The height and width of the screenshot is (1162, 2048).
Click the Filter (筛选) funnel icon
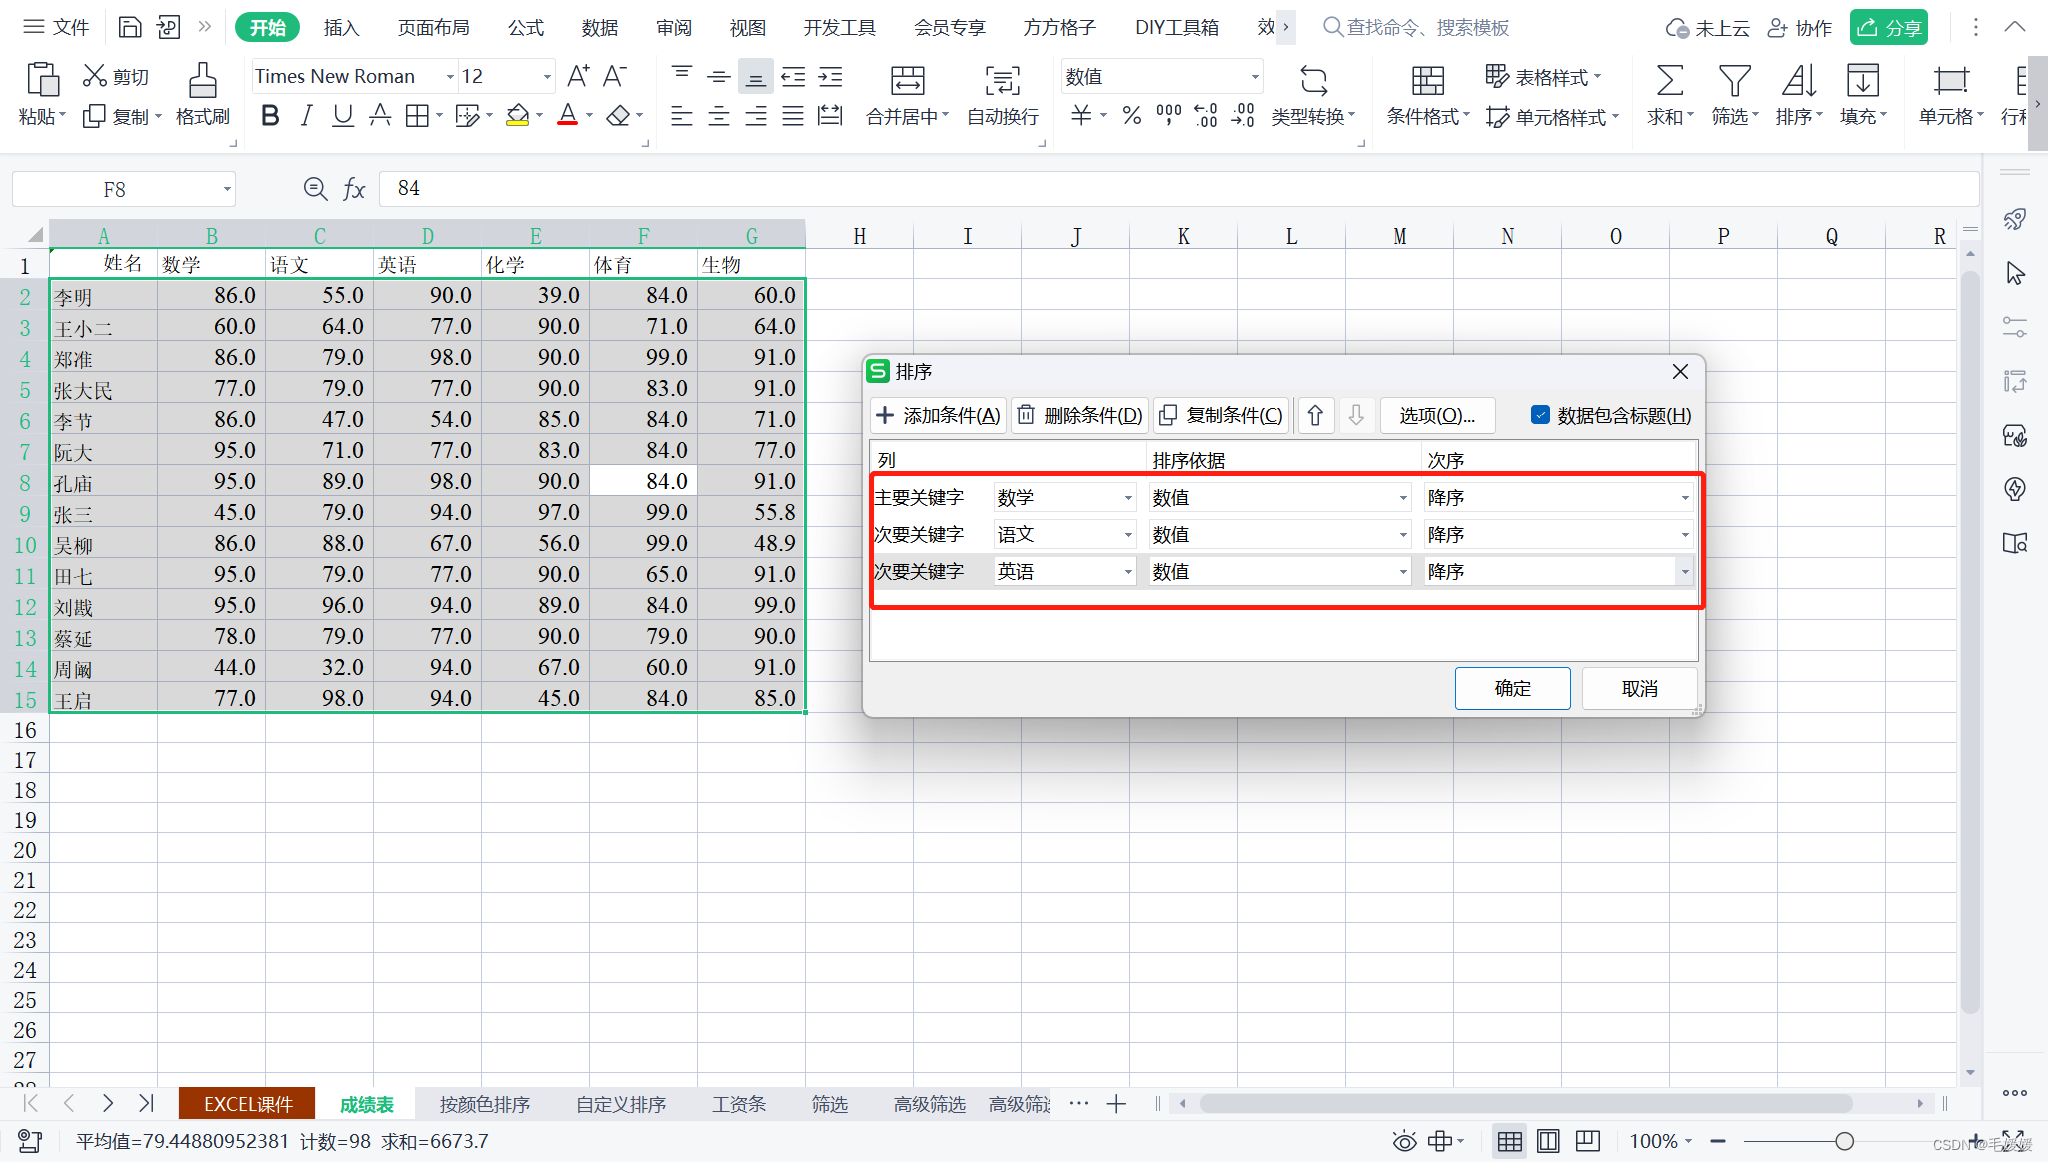[1733, 81]
